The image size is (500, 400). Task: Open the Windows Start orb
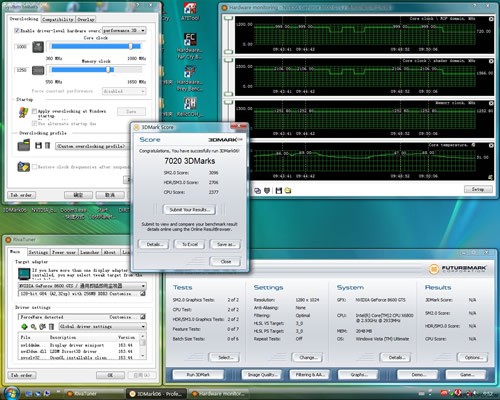click(11, 393)
